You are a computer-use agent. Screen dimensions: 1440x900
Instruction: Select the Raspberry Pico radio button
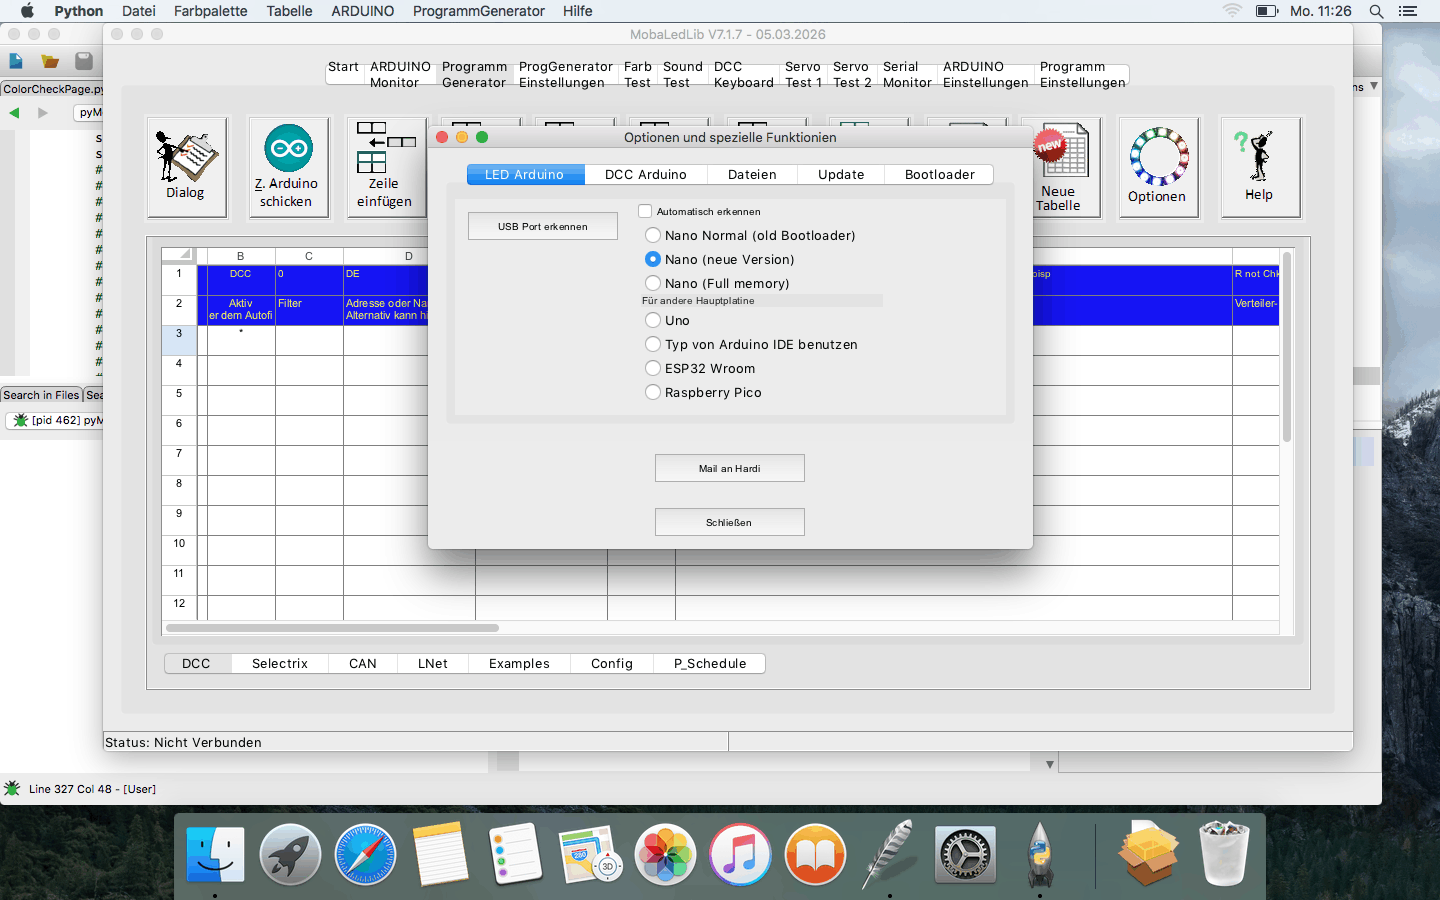coord(653,392)
